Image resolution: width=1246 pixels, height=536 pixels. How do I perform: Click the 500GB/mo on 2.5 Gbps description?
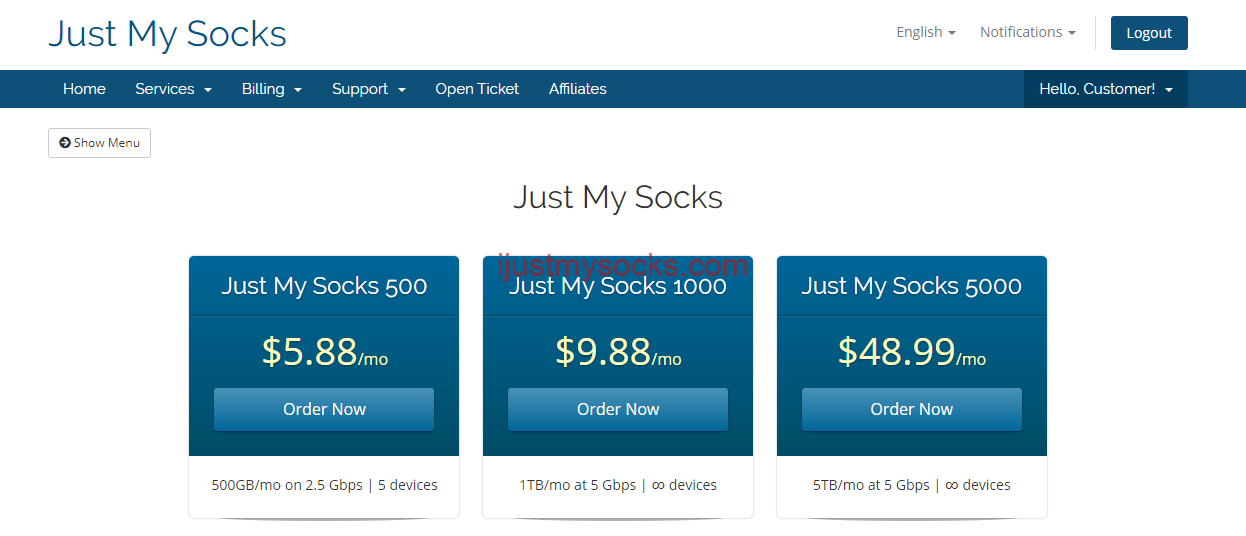[324, 485]
